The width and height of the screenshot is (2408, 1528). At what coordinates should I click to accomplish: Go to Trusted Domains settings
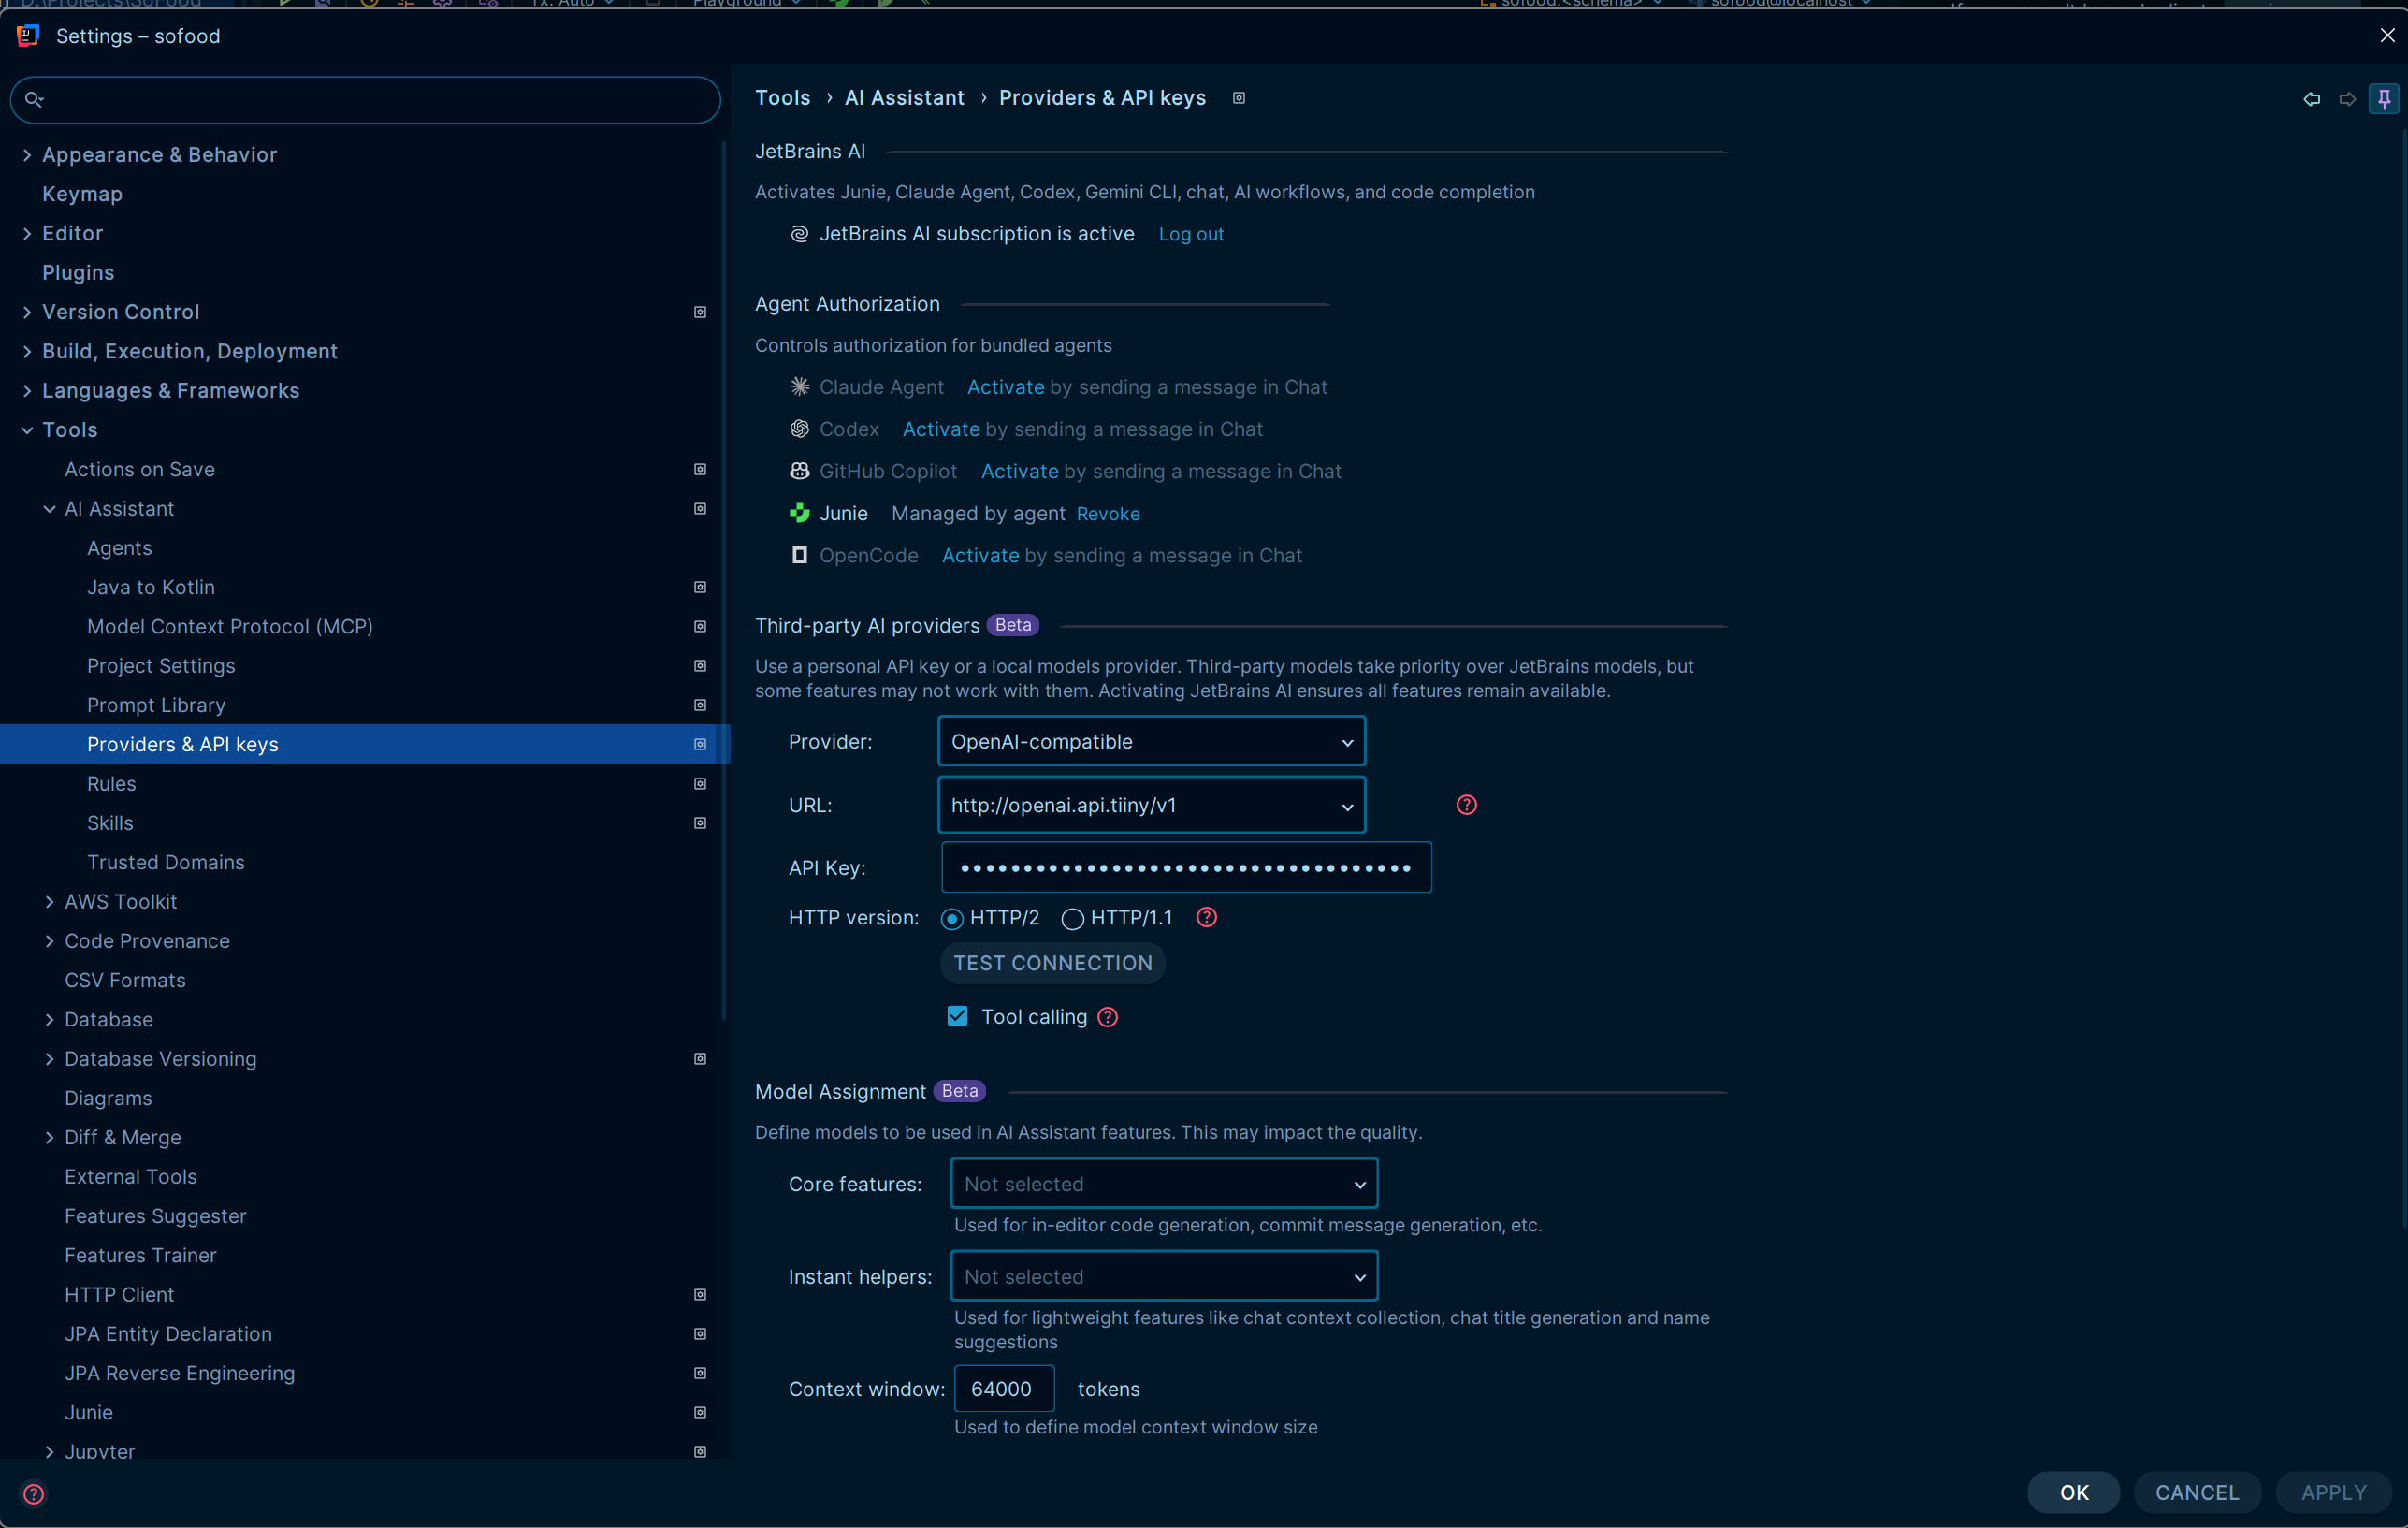[166, 862]
